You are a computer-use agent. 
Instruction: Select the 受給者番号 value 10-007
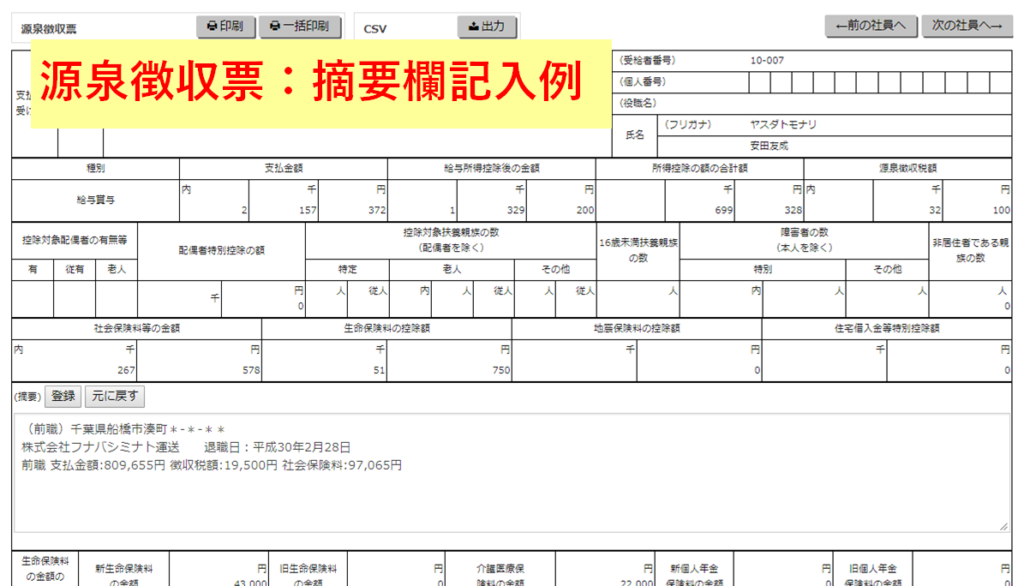click(767, 60)
